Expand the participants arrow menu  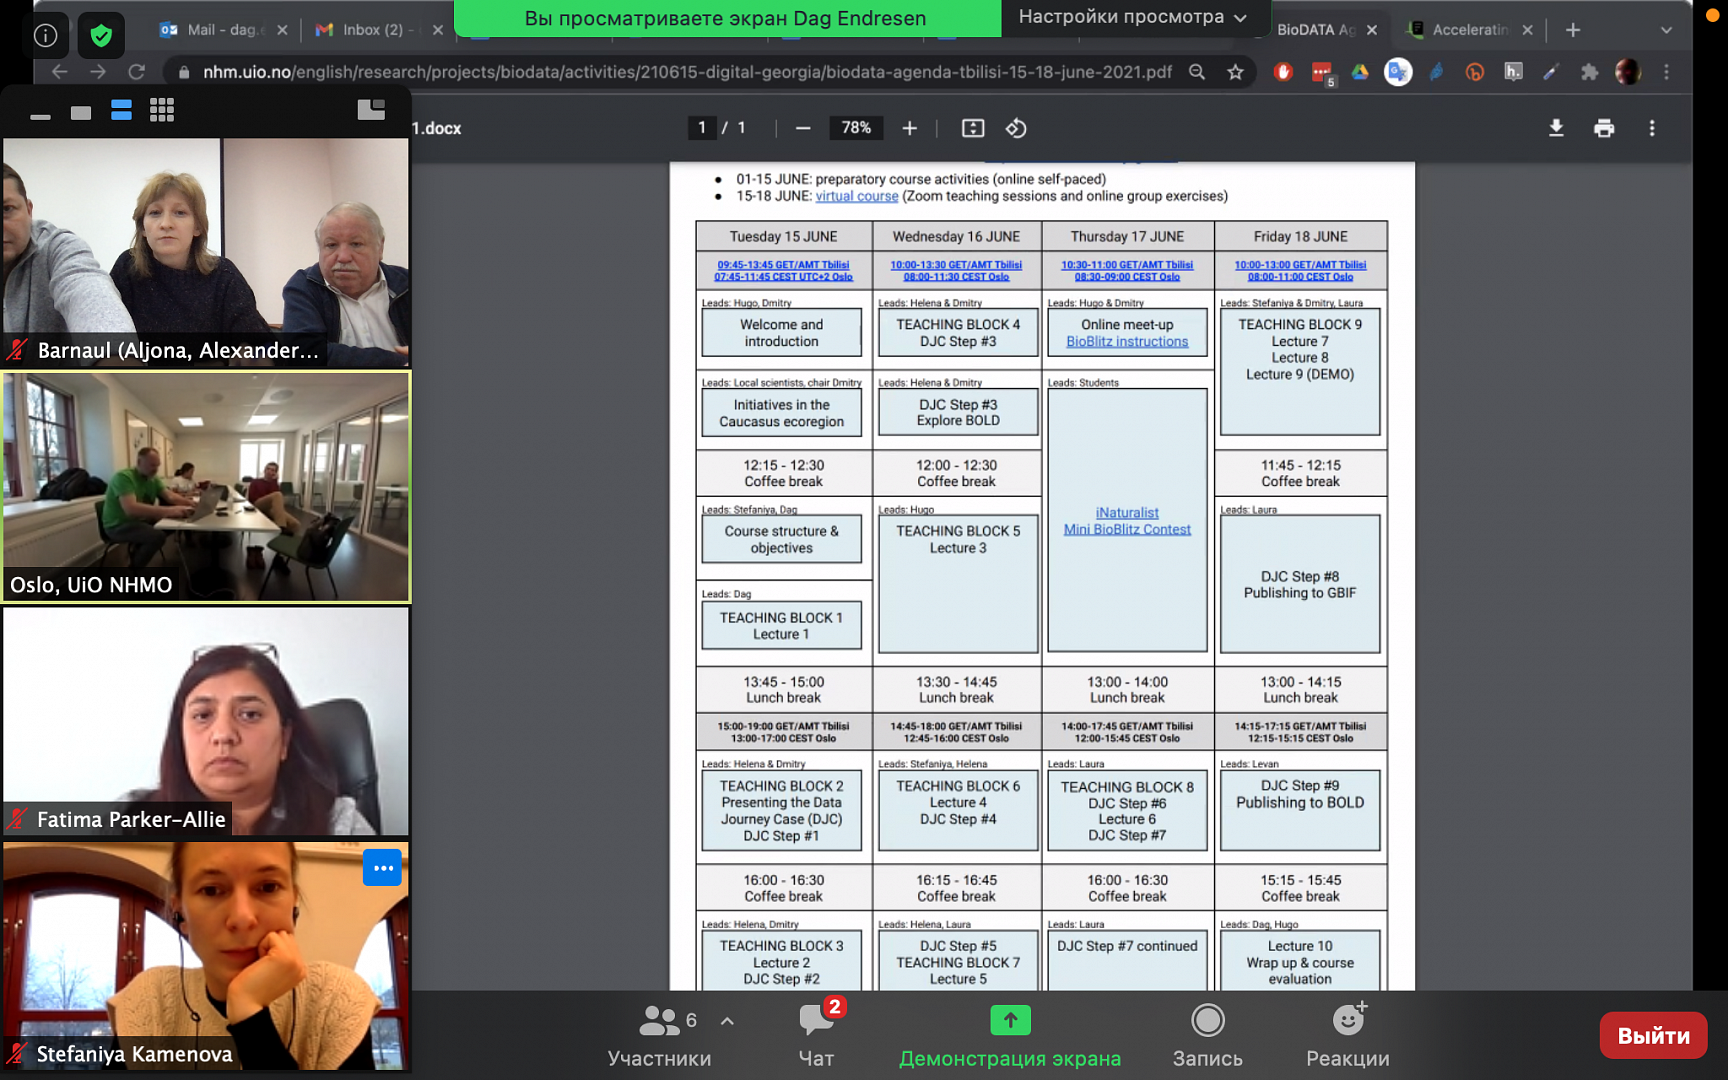(727, 1021)
